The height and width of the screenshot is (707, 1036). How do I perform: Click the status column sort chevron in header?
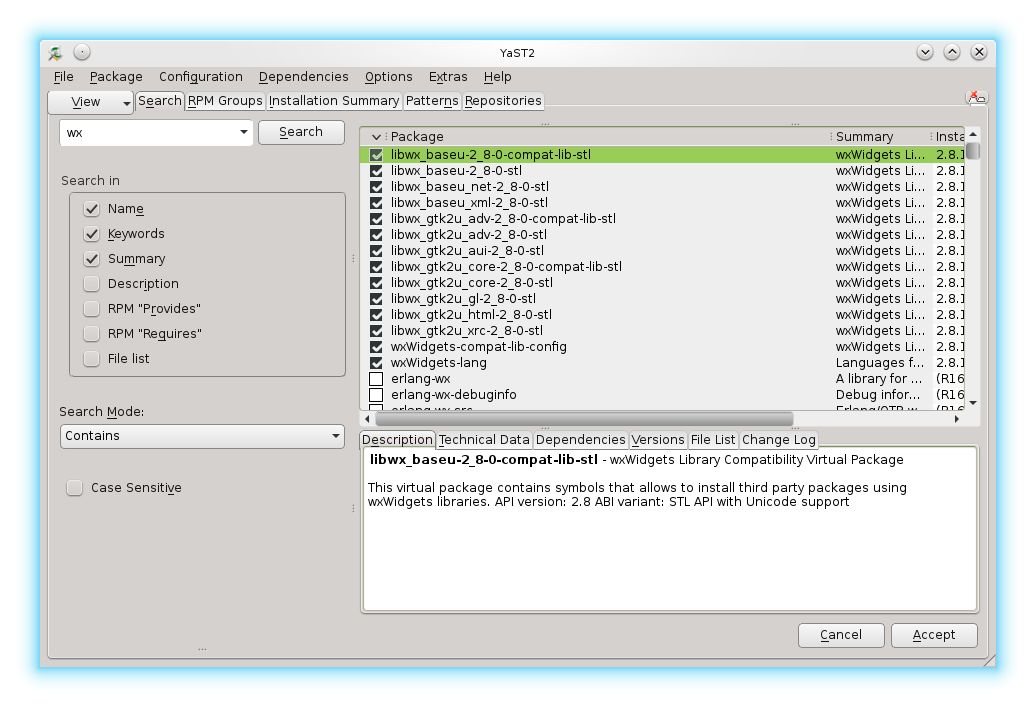[x=376, y=137]
